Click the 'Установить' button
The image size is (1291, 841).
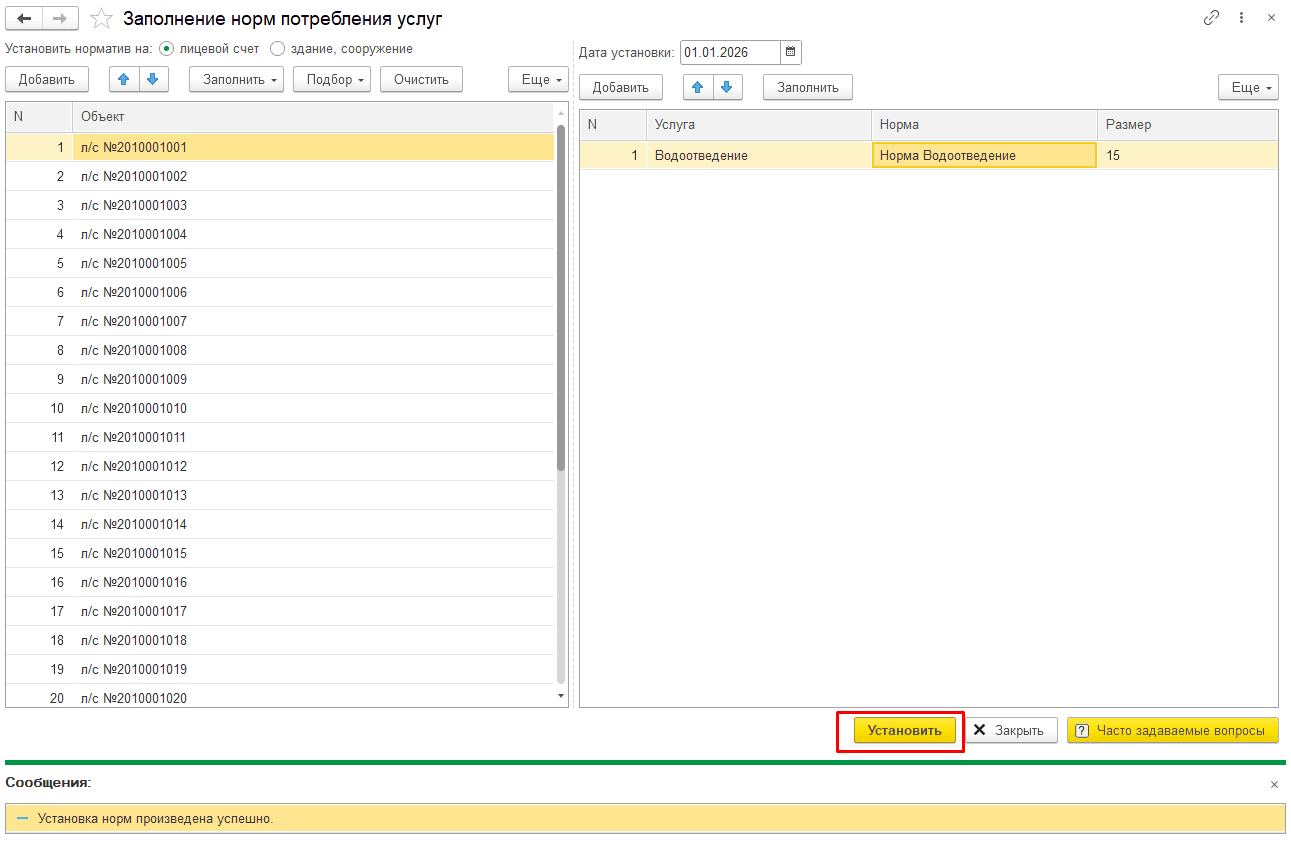(904, 730)
